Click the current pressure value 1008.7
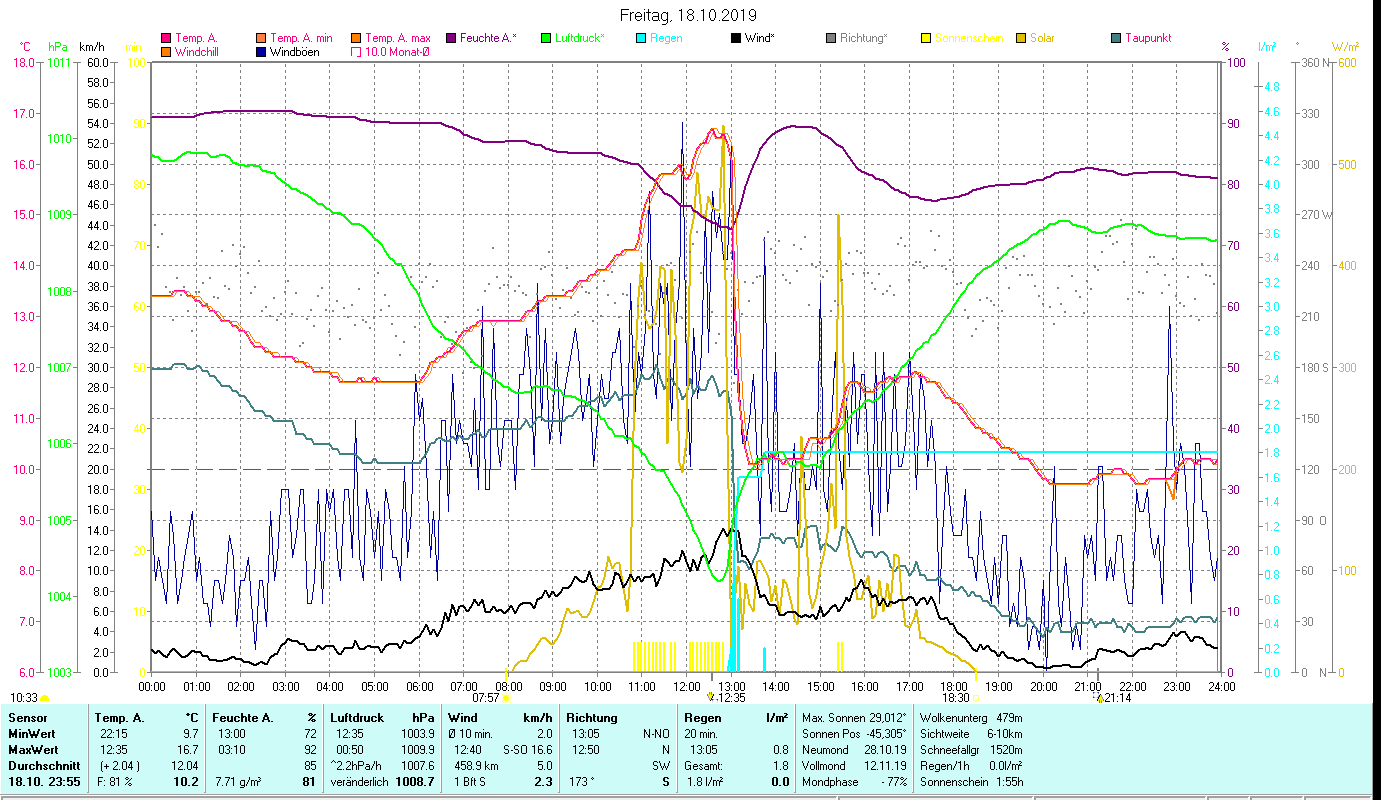 413,782
